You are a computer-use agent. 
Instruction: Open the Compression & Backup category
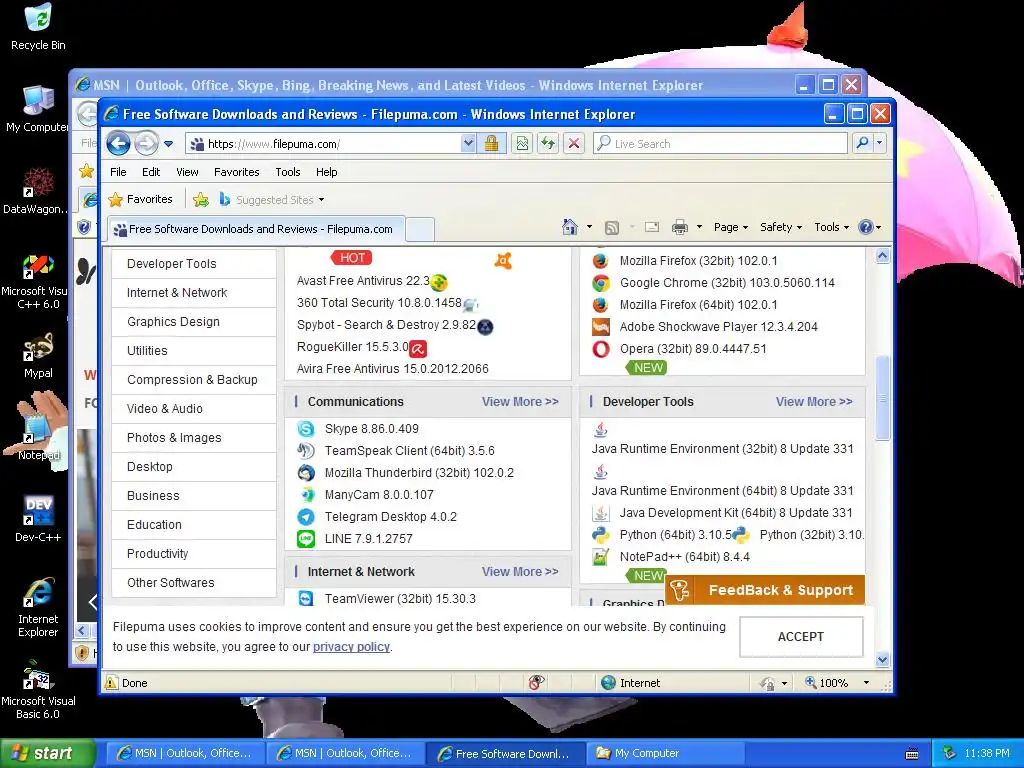pos(194,379)
